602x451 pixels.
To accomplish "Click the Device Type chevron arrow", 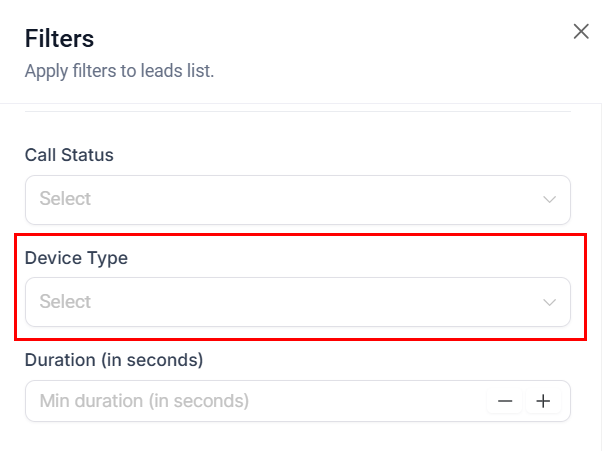I will pyautogui.click(x=549, y=302).
